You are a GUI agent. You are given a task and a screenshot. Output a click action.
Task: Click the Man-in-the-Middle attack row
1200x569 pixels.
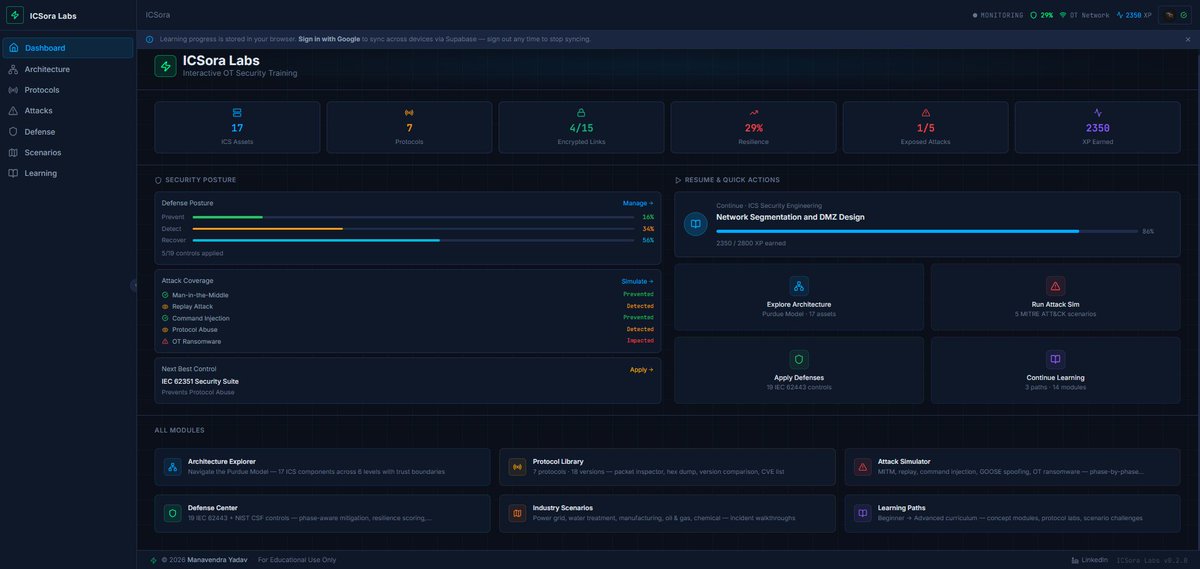[407, 295]
